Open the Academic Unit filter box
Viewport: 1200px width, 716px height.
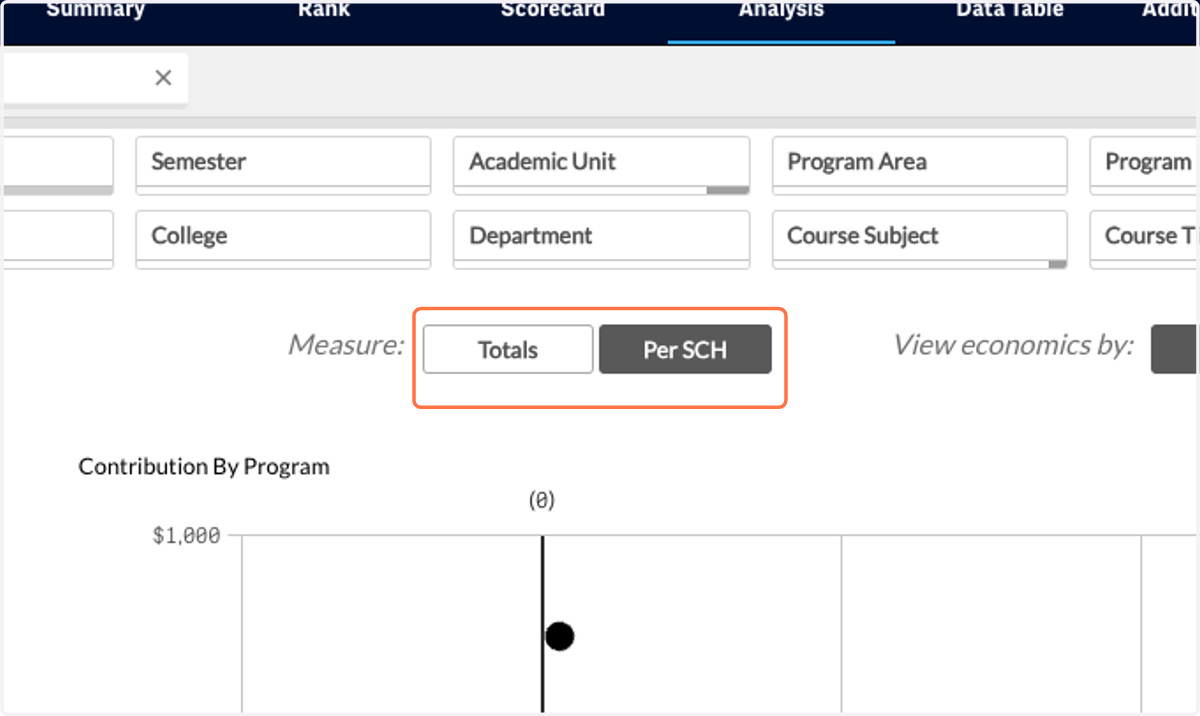[x=601, y=165]
